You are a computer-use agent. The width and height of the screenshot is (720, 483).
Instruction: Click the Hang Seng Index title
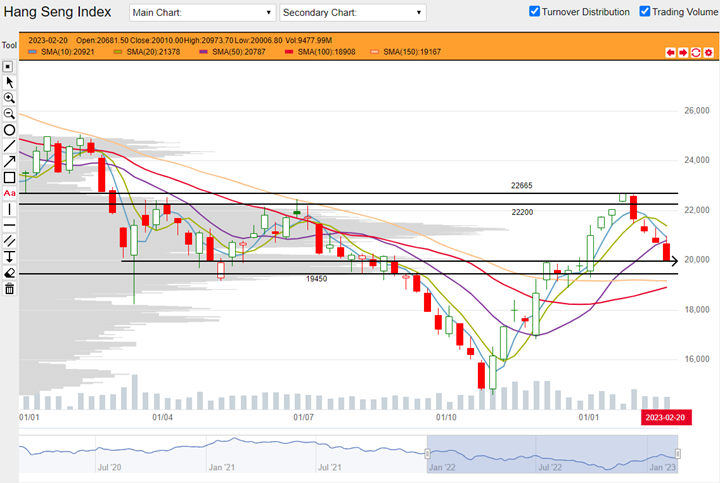[57, 12]
